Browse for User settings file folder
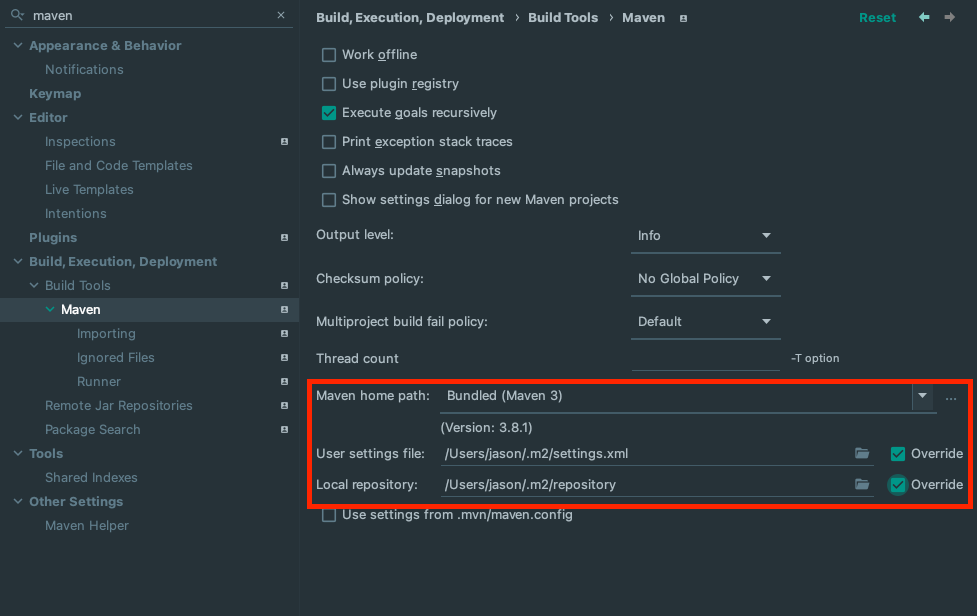Viewport: 977px width, 616px height. 862,454
